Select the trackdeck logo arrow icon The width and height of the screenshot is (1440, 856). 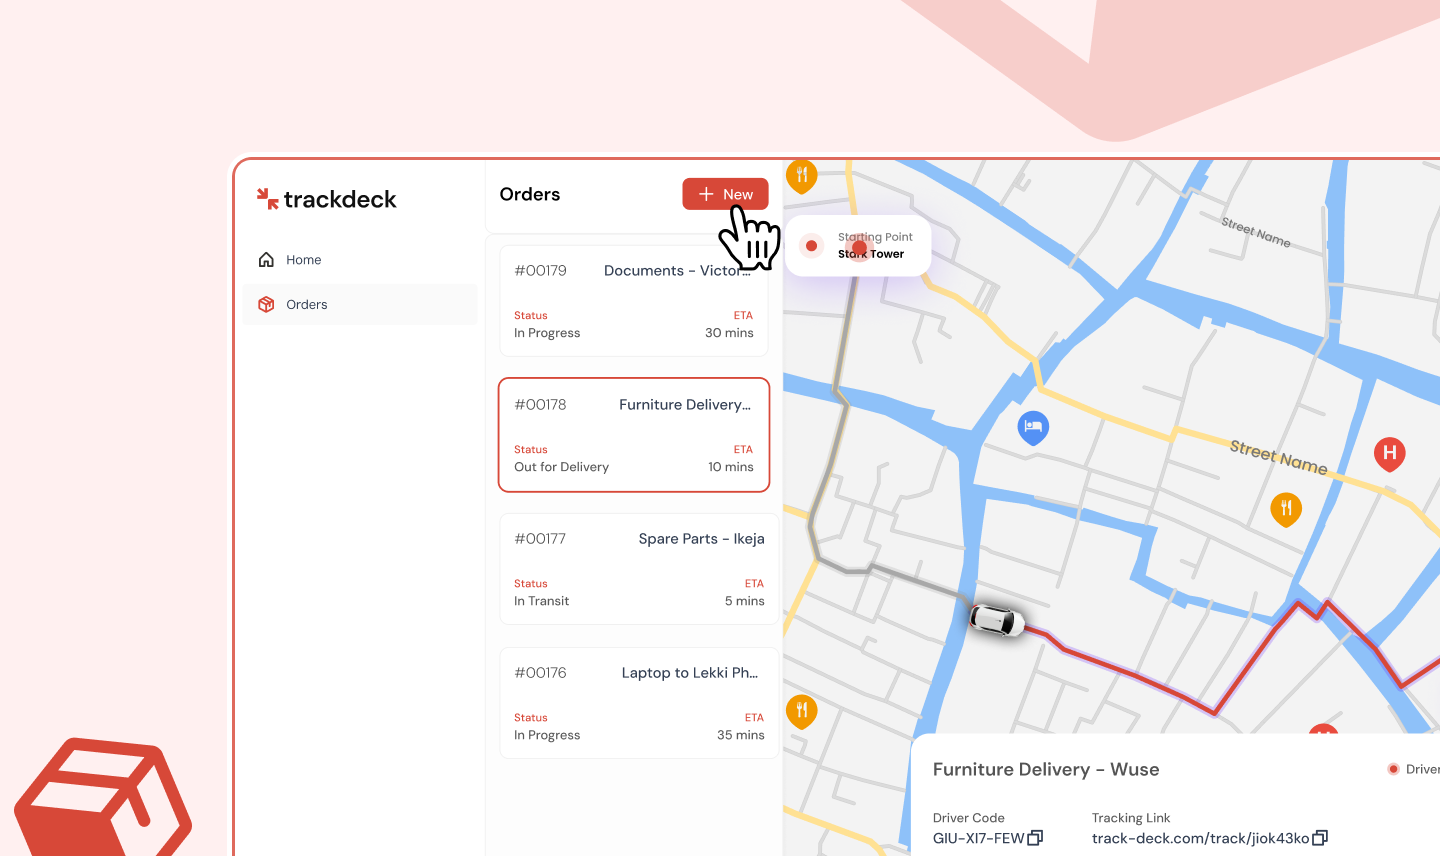[266, 198]
